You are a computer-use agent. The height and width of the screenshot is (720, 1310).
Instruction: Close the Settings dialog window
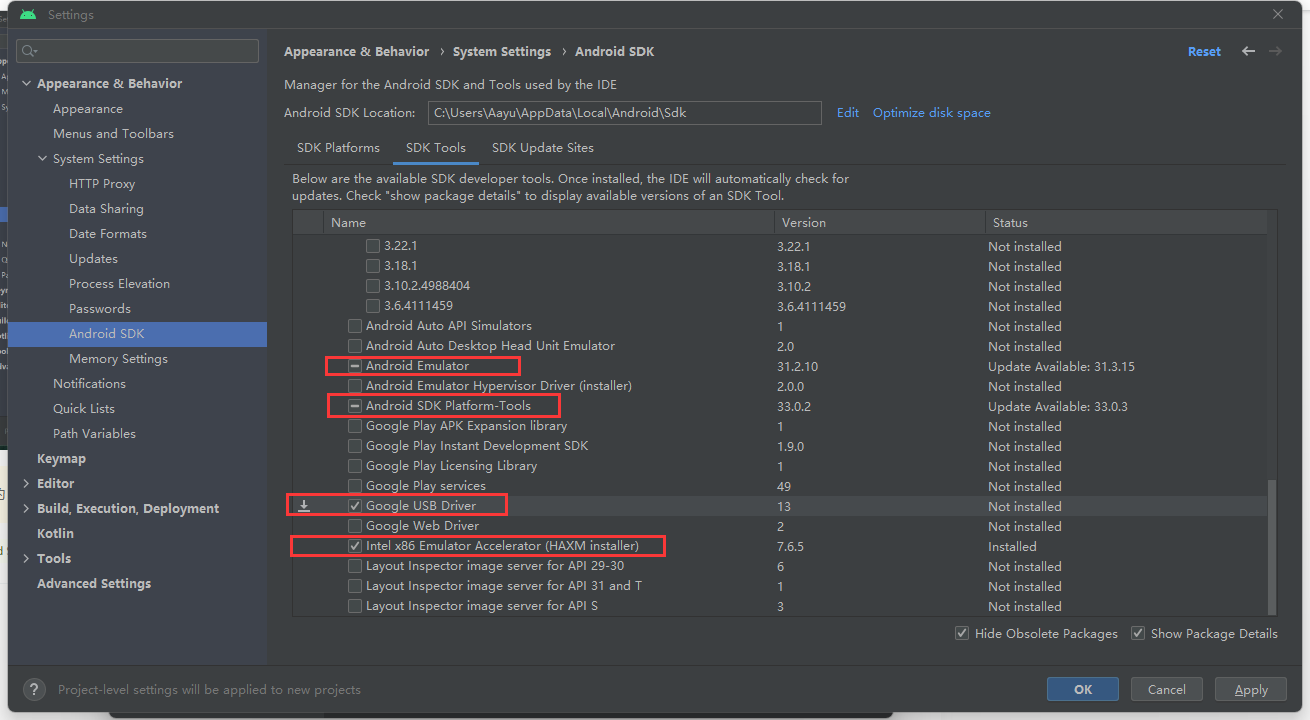point(1278,14)
